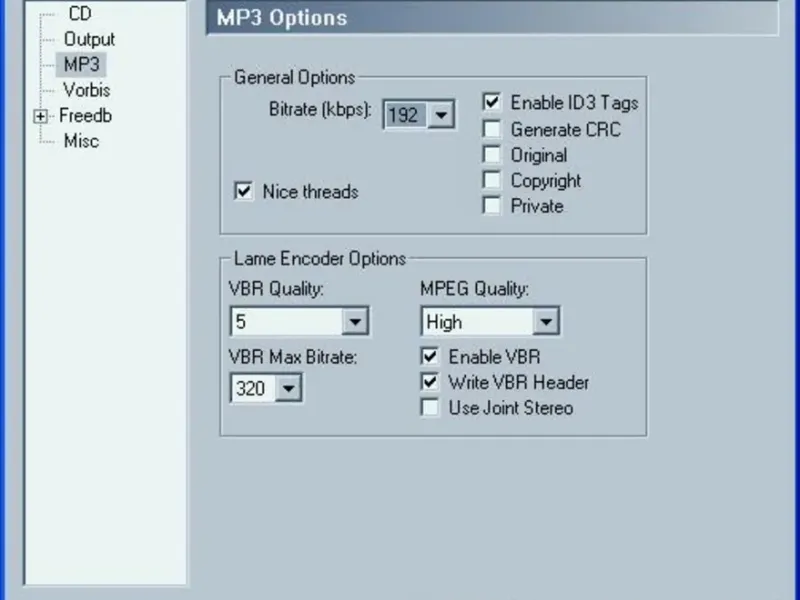This screenshot has height=600, width=800.
Task: Check the Private checkbox
Action: (x=492, y=206)
